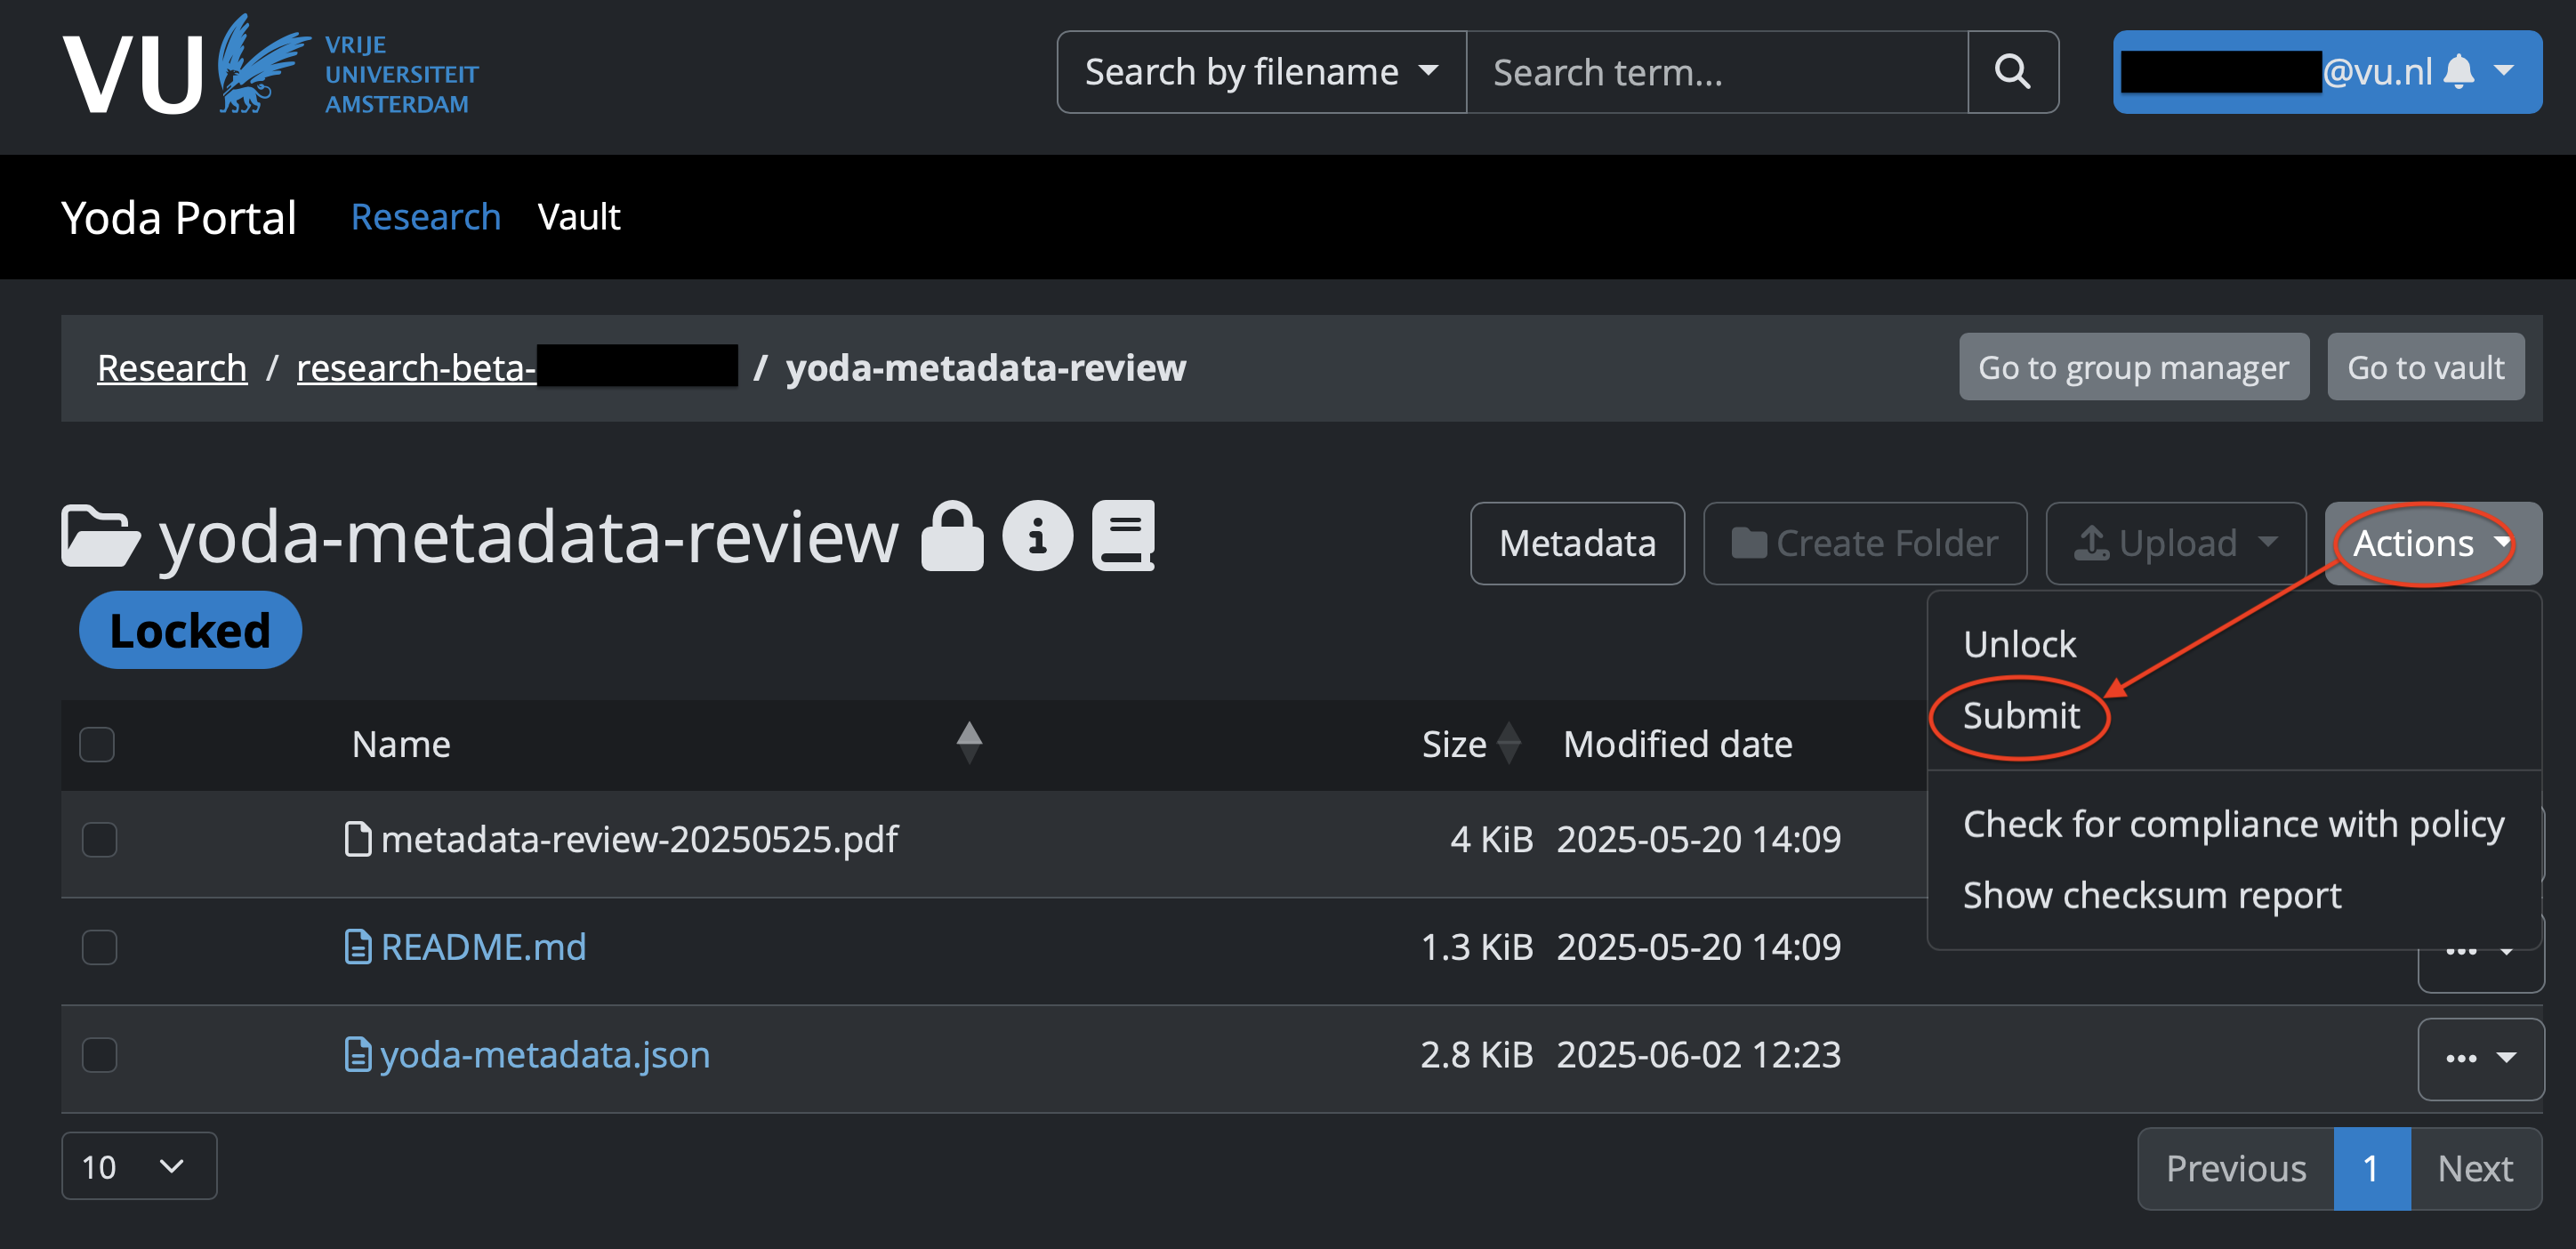Go to page 1

[2372, 1168]
